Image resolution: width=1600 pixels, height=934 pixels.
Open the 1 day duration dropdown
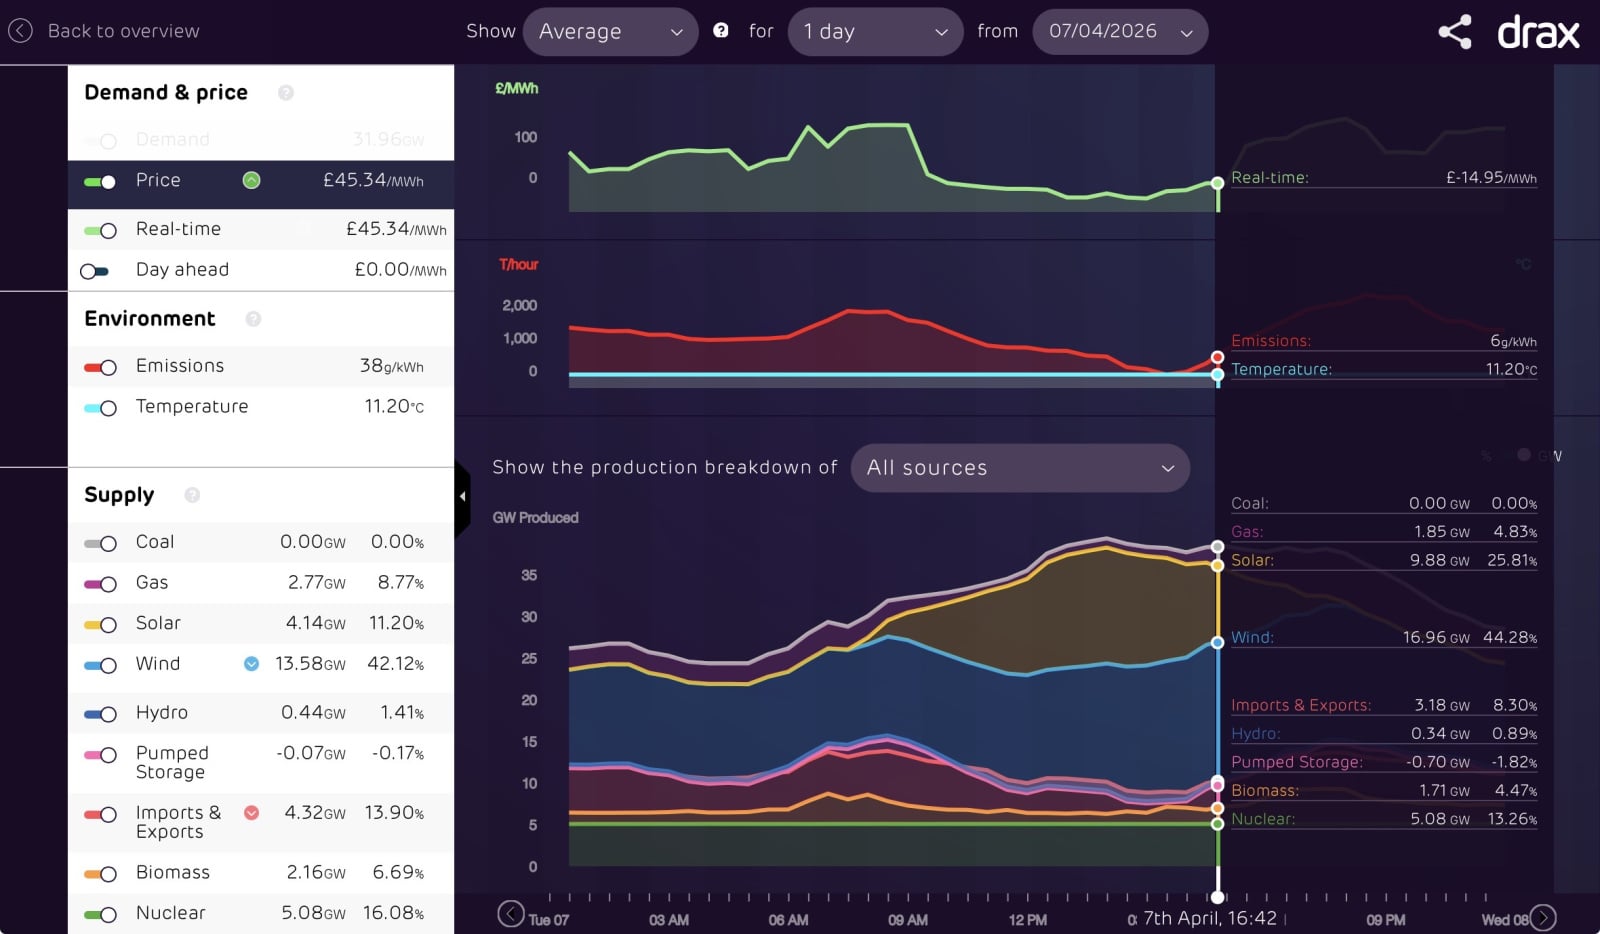point(875,32)
